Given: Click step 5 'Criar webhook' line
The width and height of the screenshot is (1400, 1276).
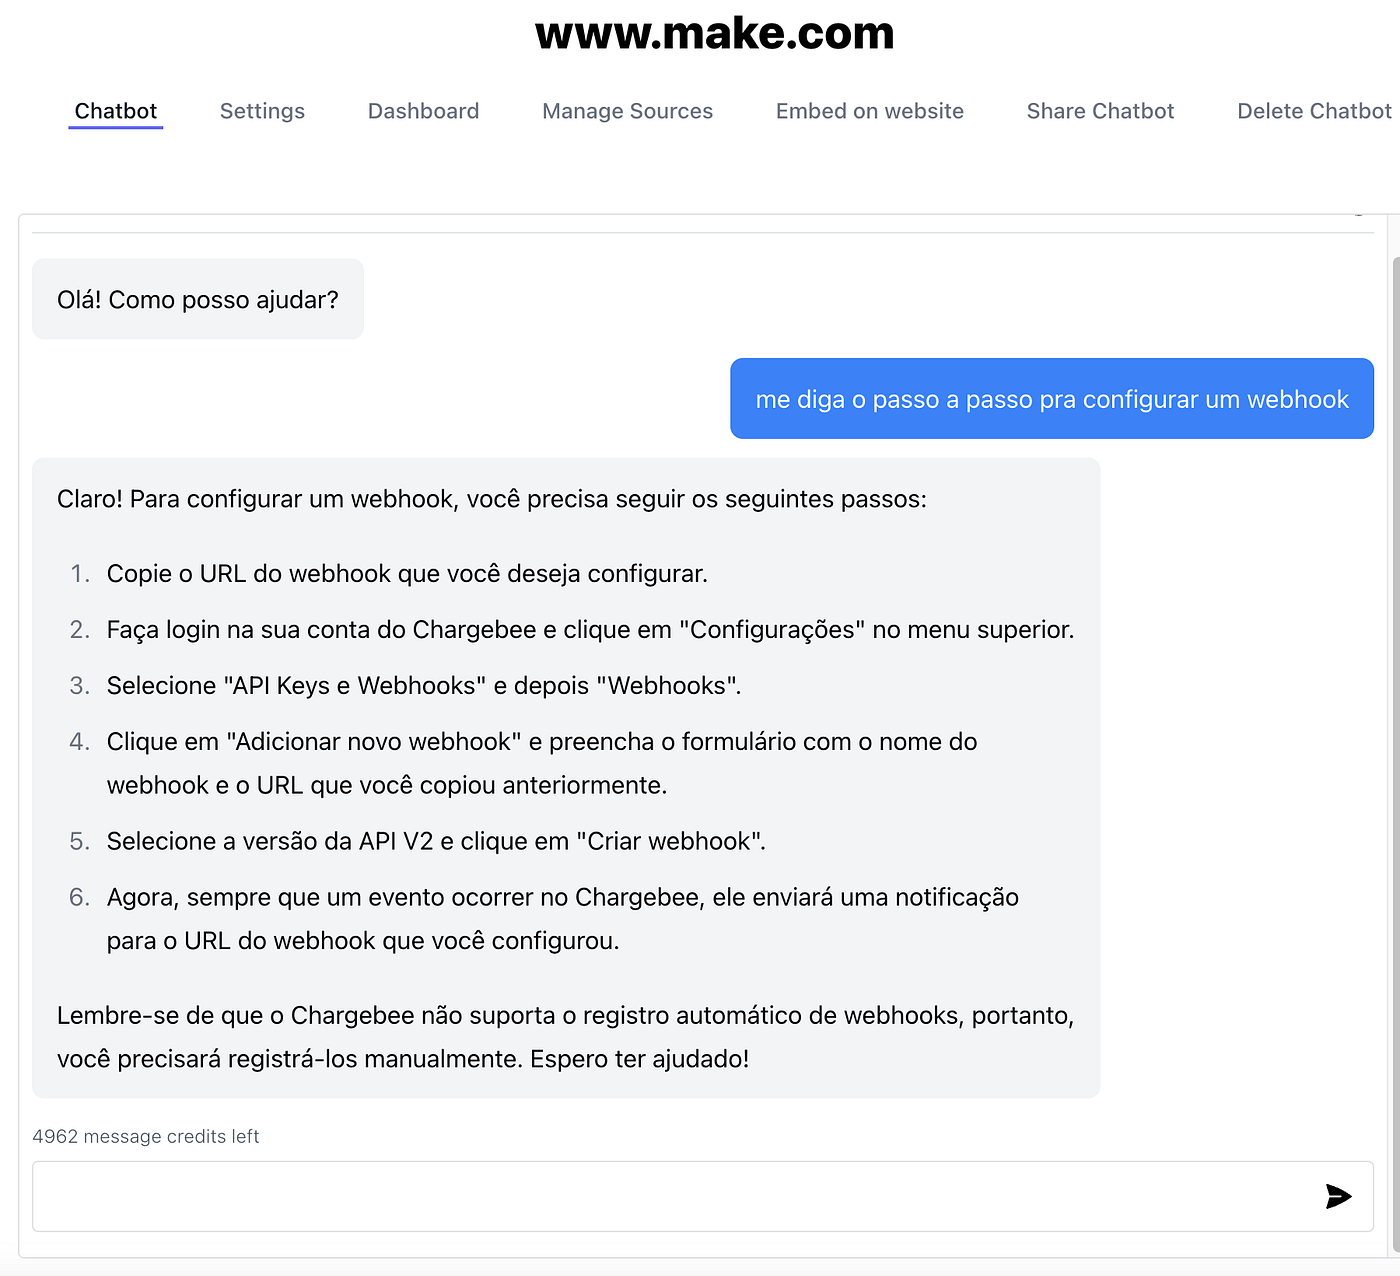Looking at the screenshot, I should click(436, 842).
